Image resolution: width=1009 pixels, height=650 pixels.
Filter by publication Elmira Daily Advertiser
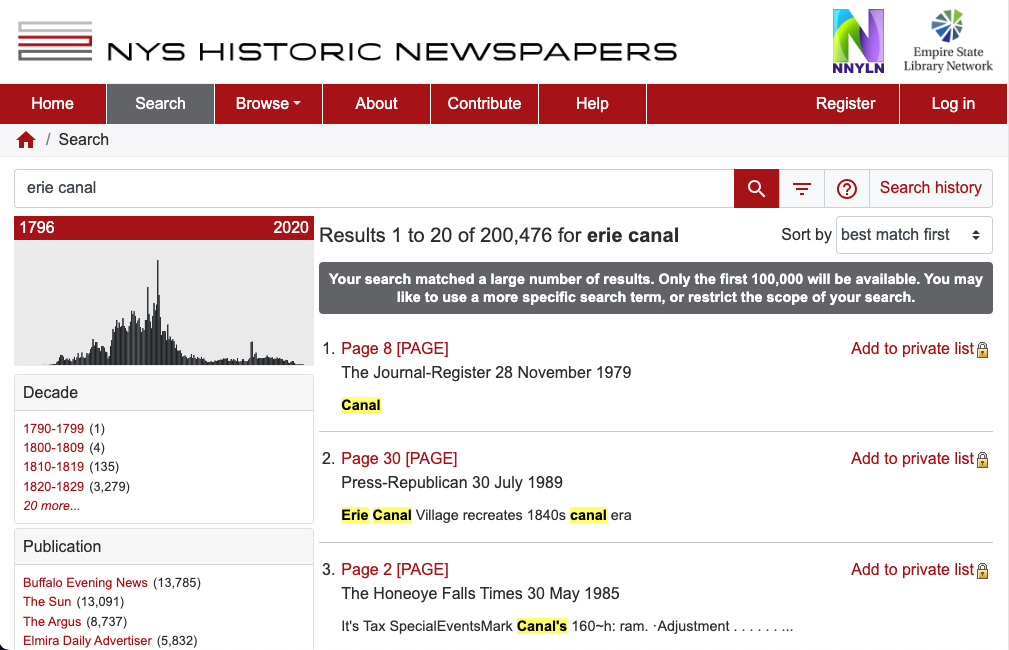tap(88, 641)
